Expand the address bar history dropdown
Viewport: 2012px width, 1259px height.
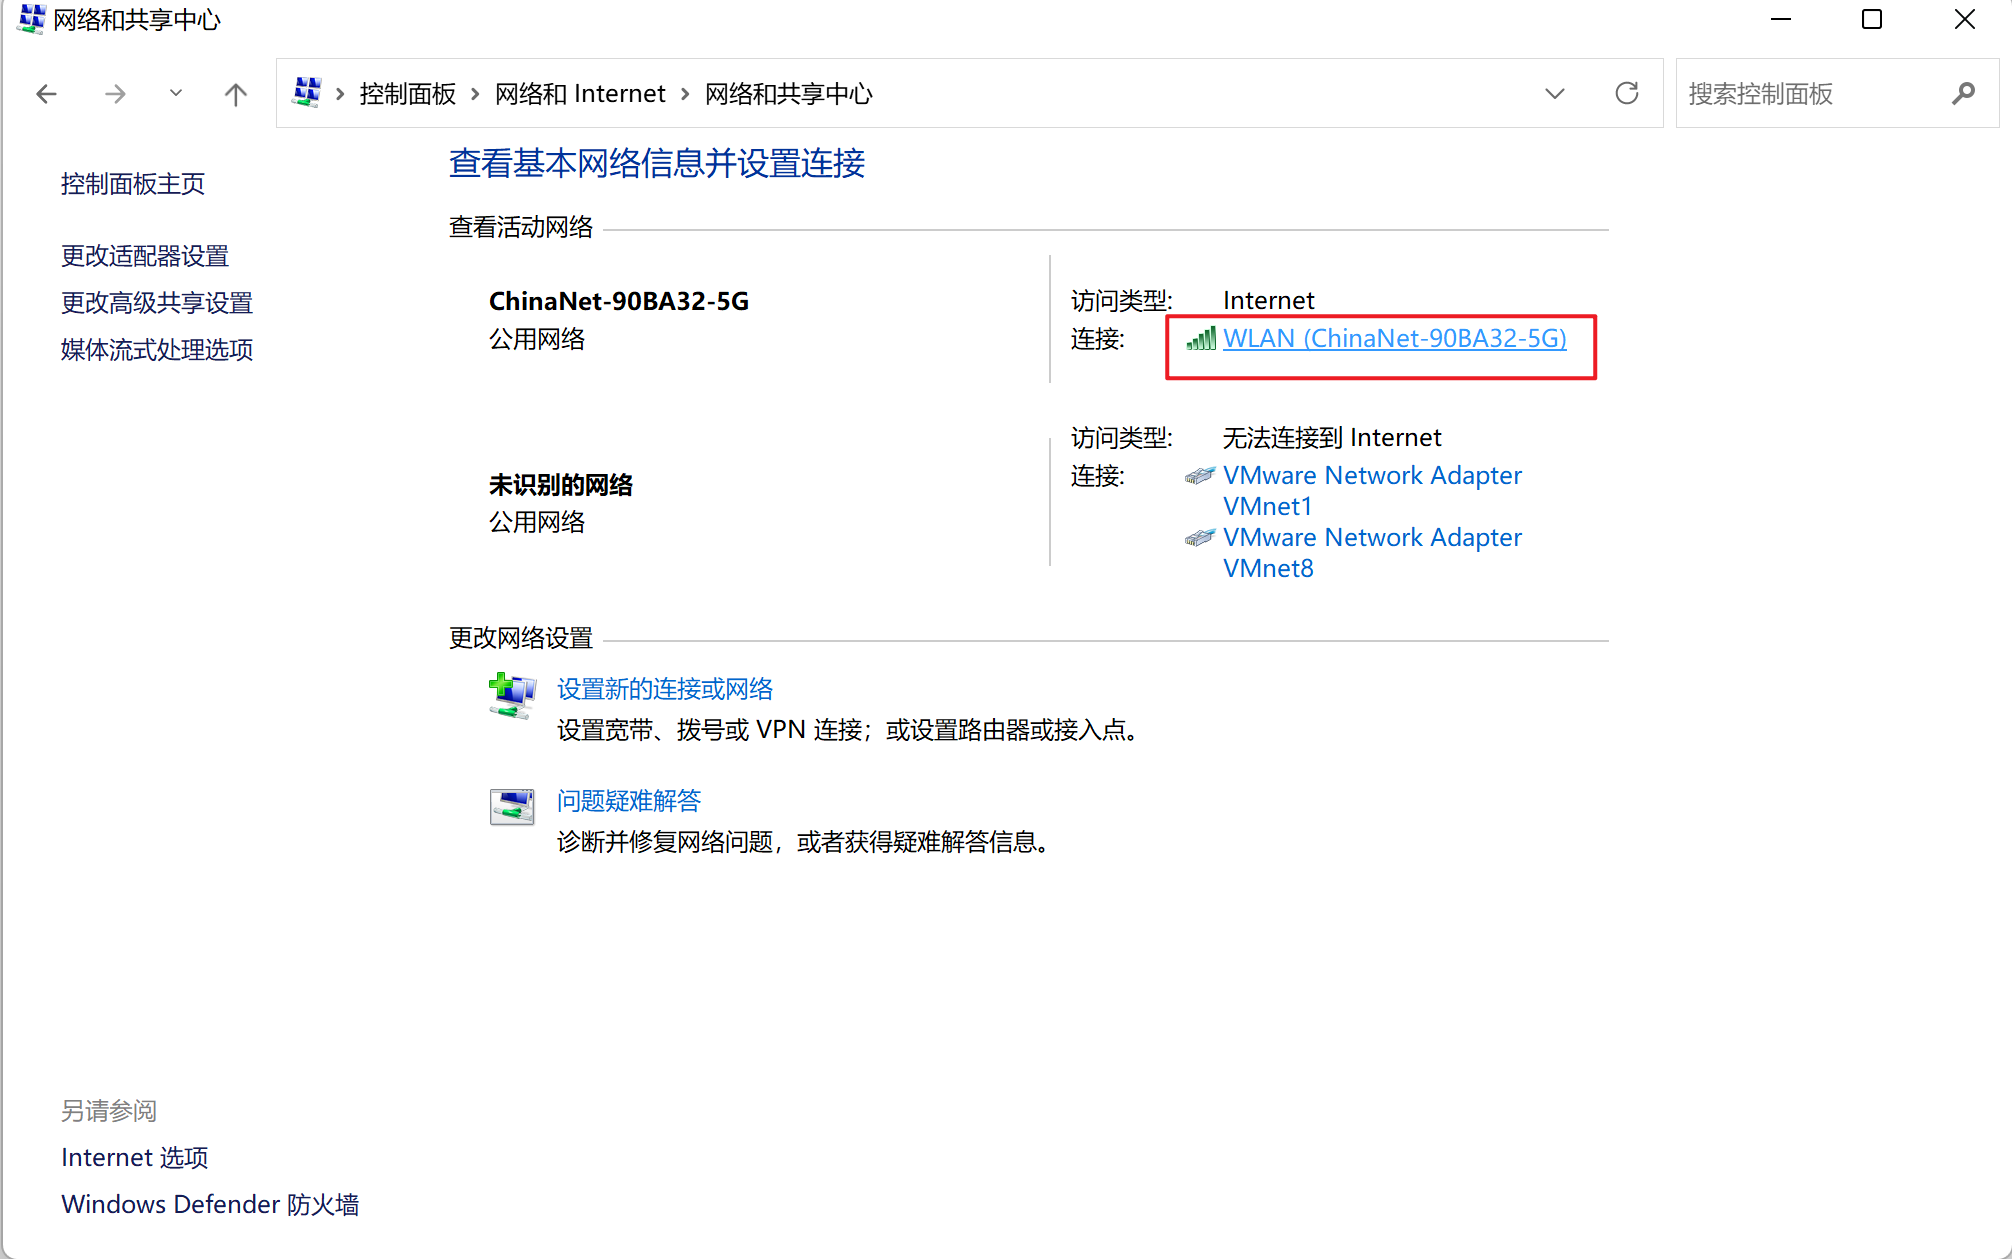click(1554, 94)
